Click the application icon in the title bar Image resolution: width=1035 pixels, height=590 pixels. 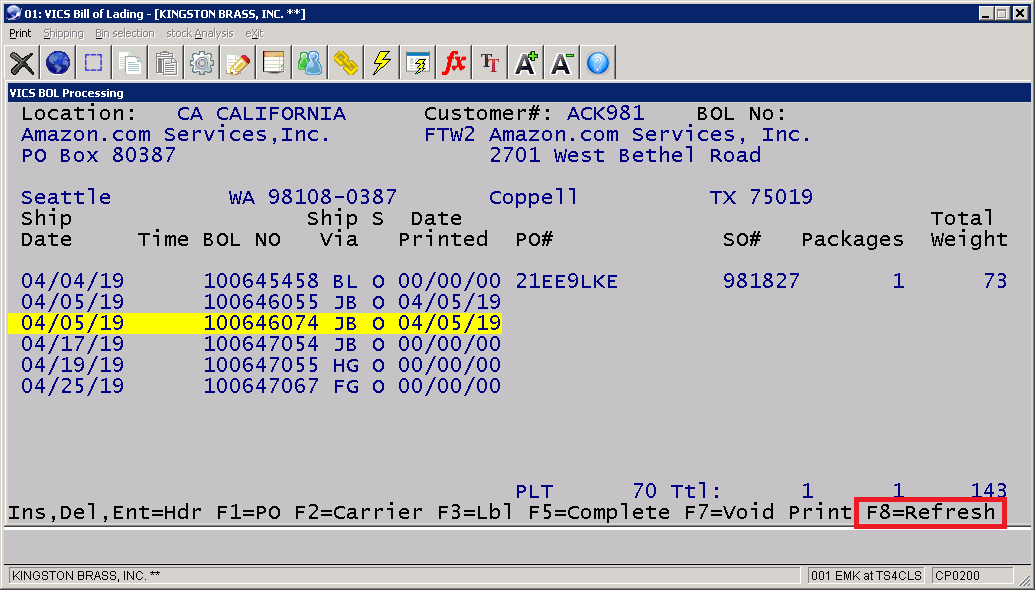coord(13,13)
